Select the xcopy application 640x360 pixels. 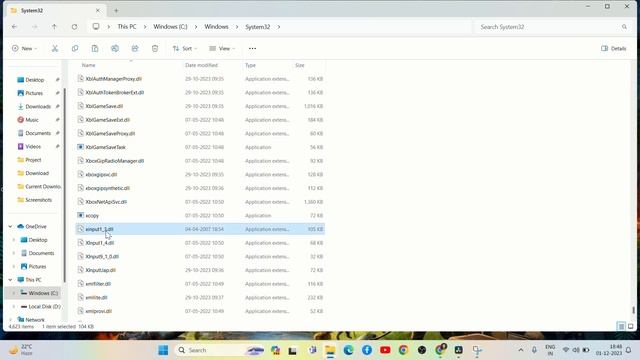click(200, 216)
